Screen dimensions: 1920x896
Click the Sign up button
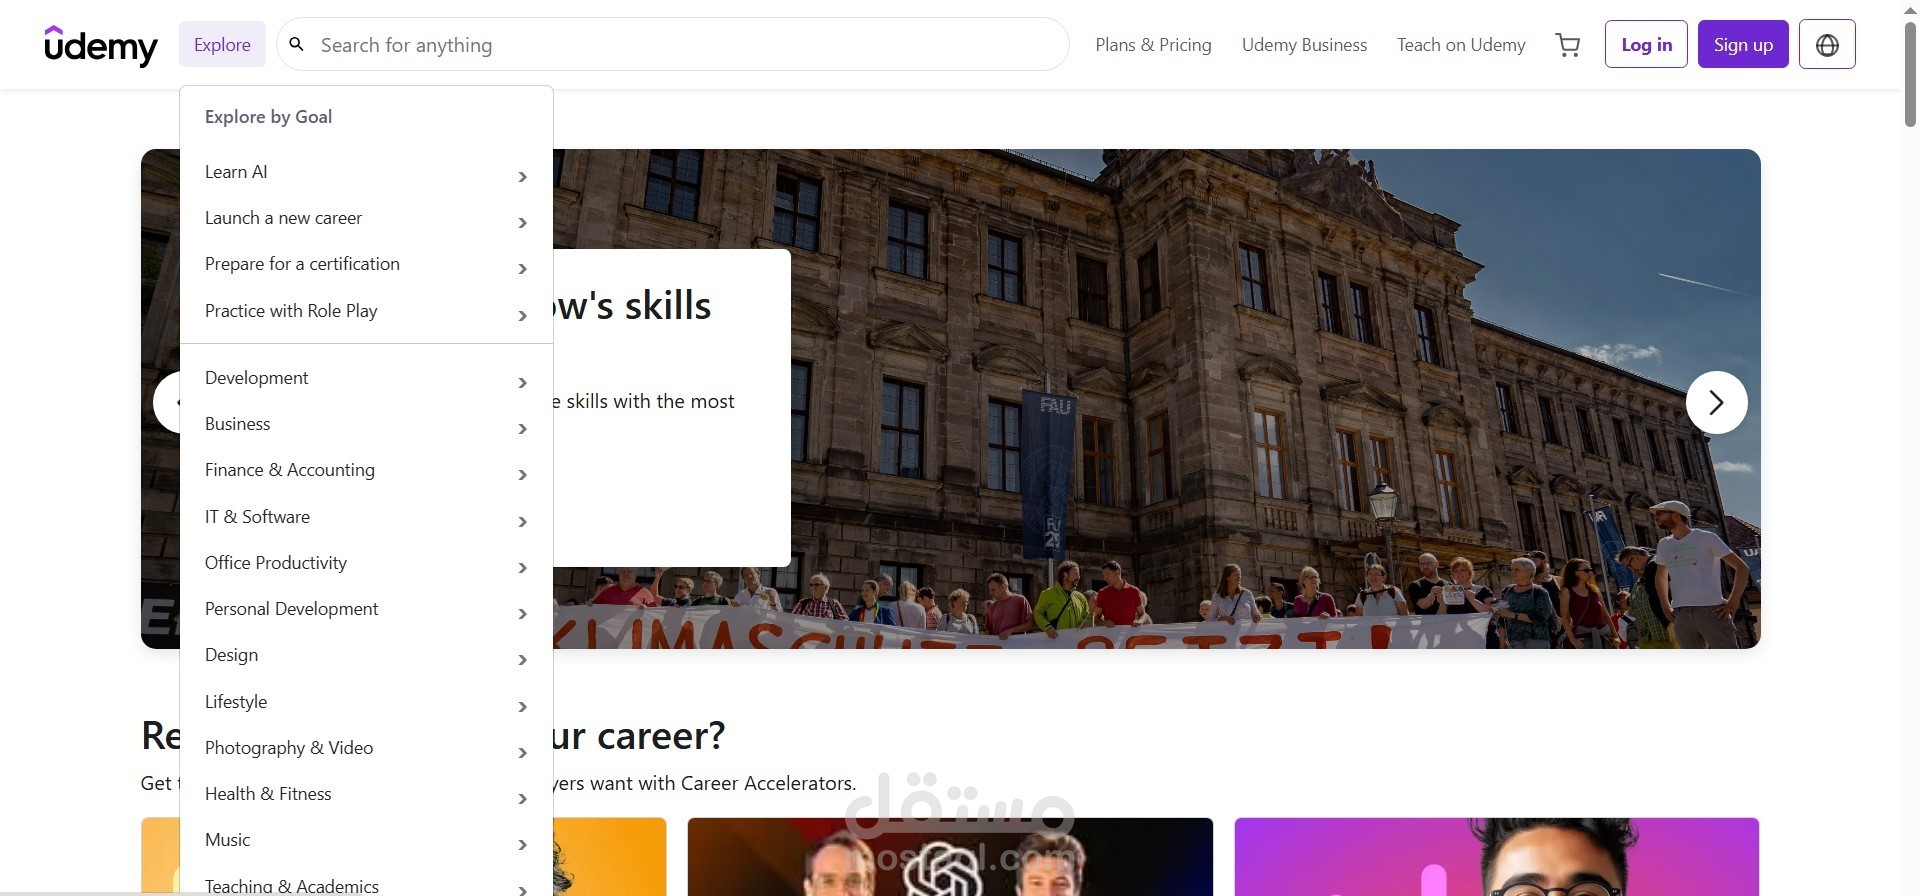coord(1743,45)
